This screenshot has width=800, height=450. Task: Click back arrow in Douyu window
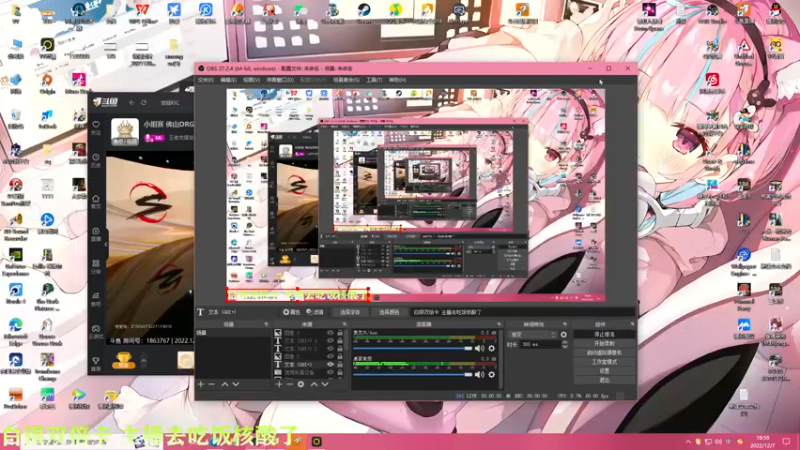click(x=132, y=103)
